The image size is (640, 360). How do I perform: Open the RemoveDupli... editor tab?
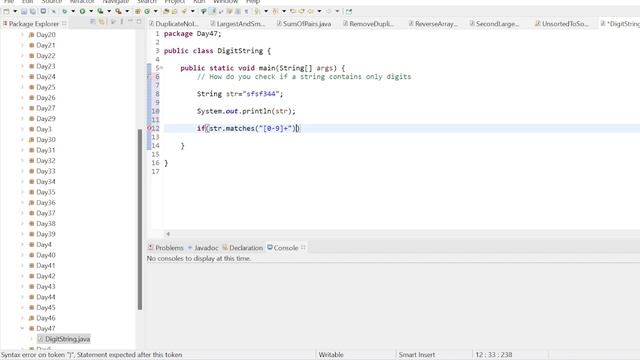coord(368,24)
